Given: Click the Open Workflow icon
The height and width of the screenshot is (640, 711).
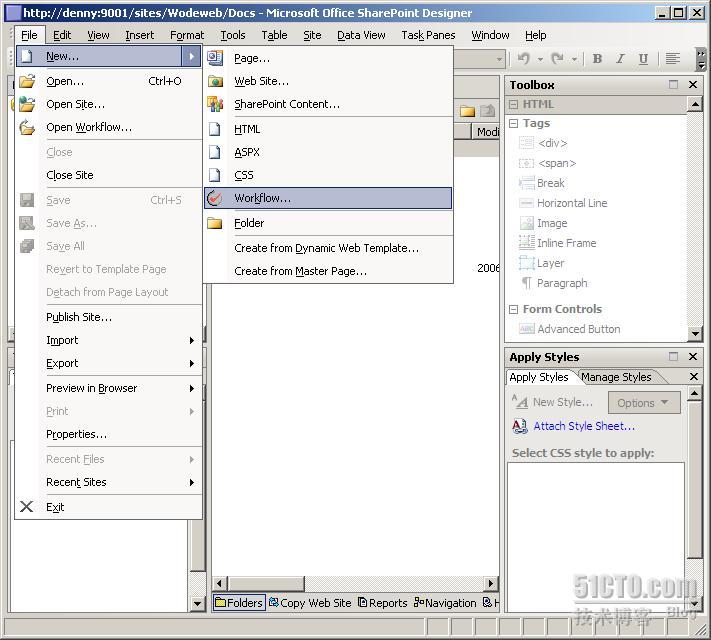Looking at the screenshot, I should (27, 127).
